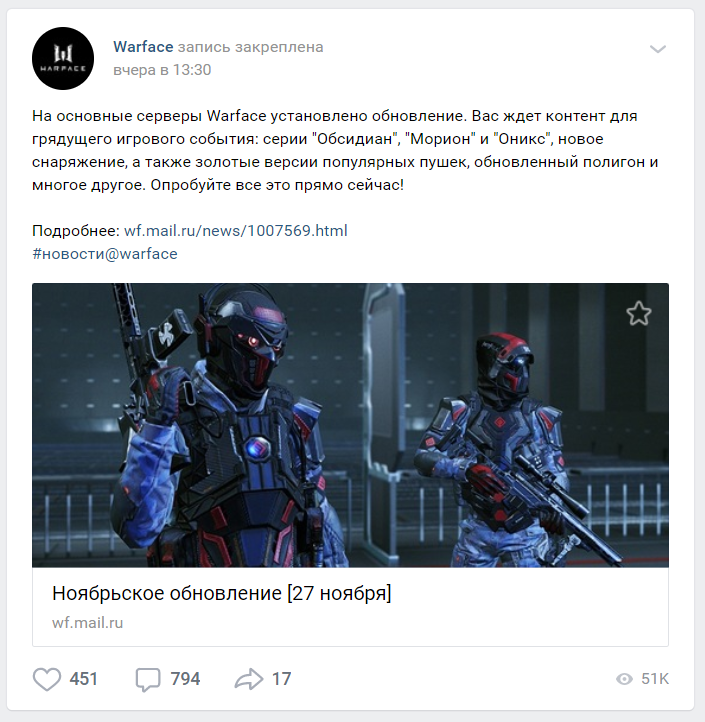The image size is (705, 722).
Task: Open the wf.mail.ru/news/1007569.html link
Action: [x=236, y=230]
